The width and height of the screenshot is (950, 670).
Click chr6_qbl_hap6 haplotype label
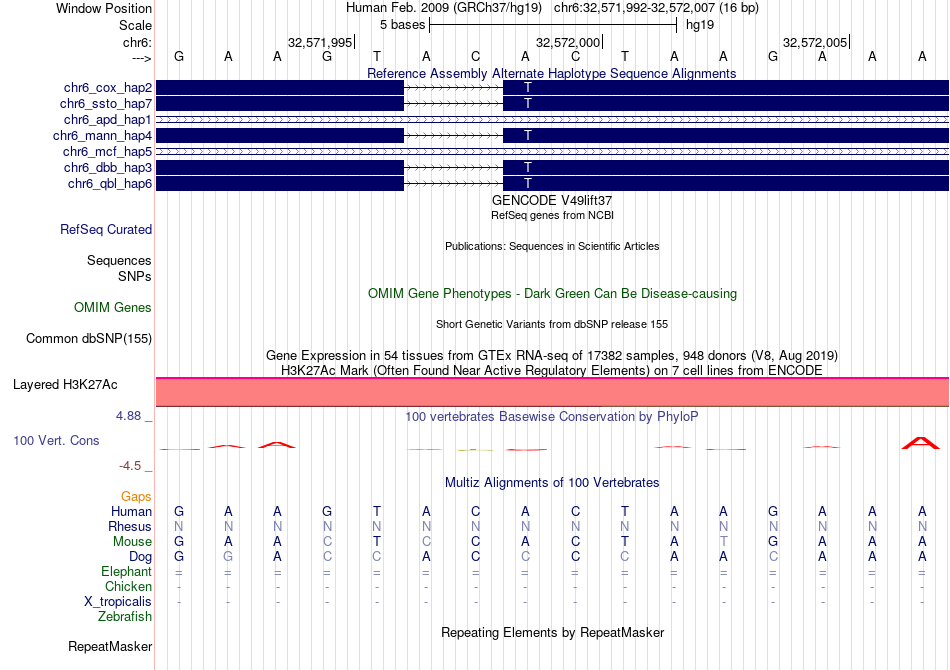110,184
